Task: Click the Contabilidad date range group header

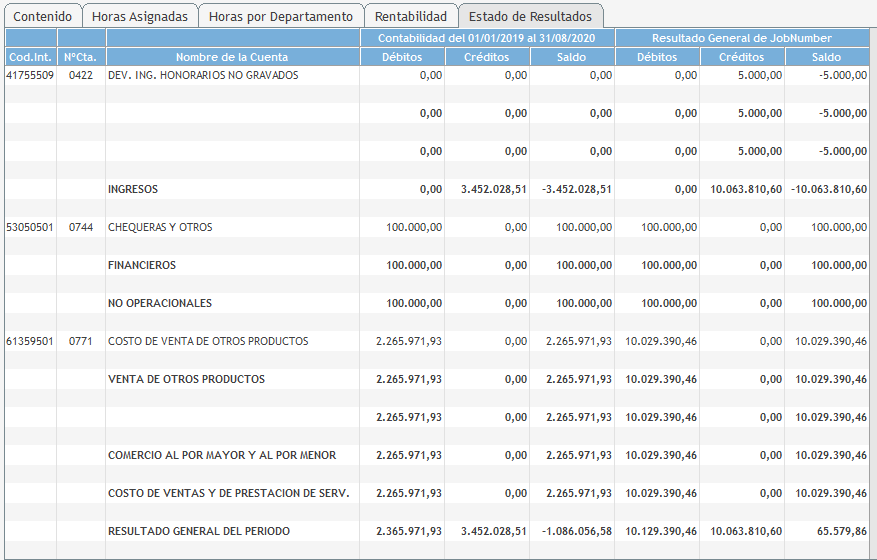Action: point(487,38)
